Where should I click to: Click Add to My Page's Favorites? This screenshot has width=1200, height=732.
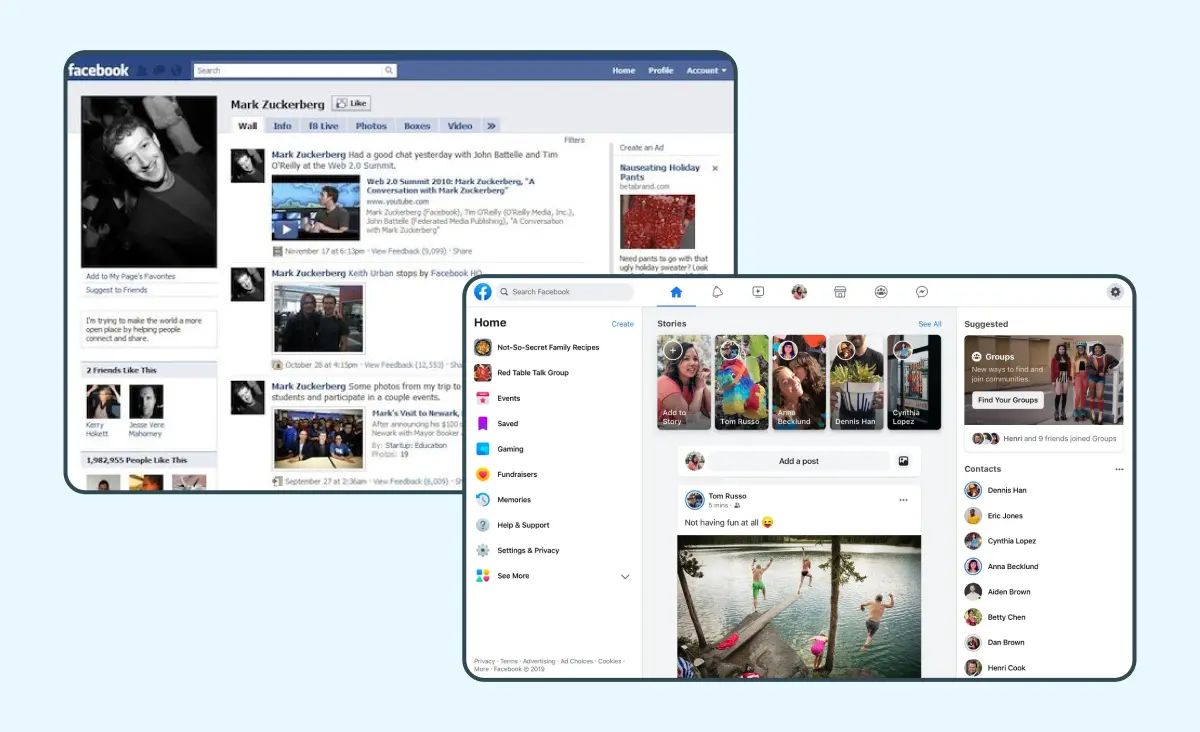tap(130, 276)
